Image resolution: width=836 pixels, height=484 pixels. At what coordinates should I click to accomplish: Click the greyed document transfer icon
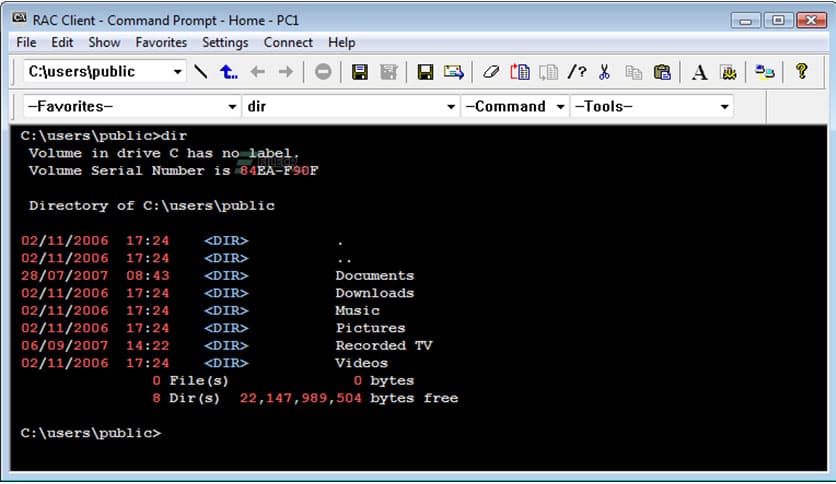(548, 71)
